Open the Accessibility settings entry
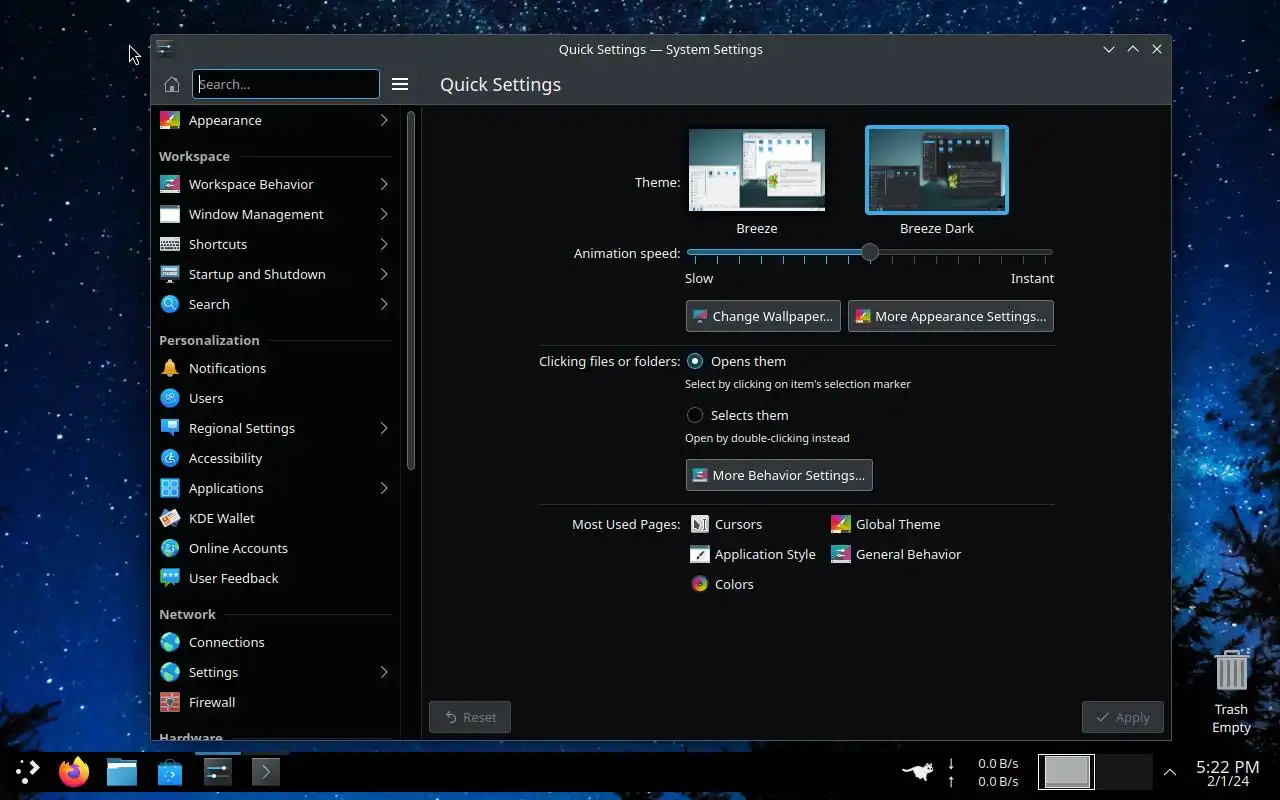1280x800 pixels. click(x=275, y=458)
